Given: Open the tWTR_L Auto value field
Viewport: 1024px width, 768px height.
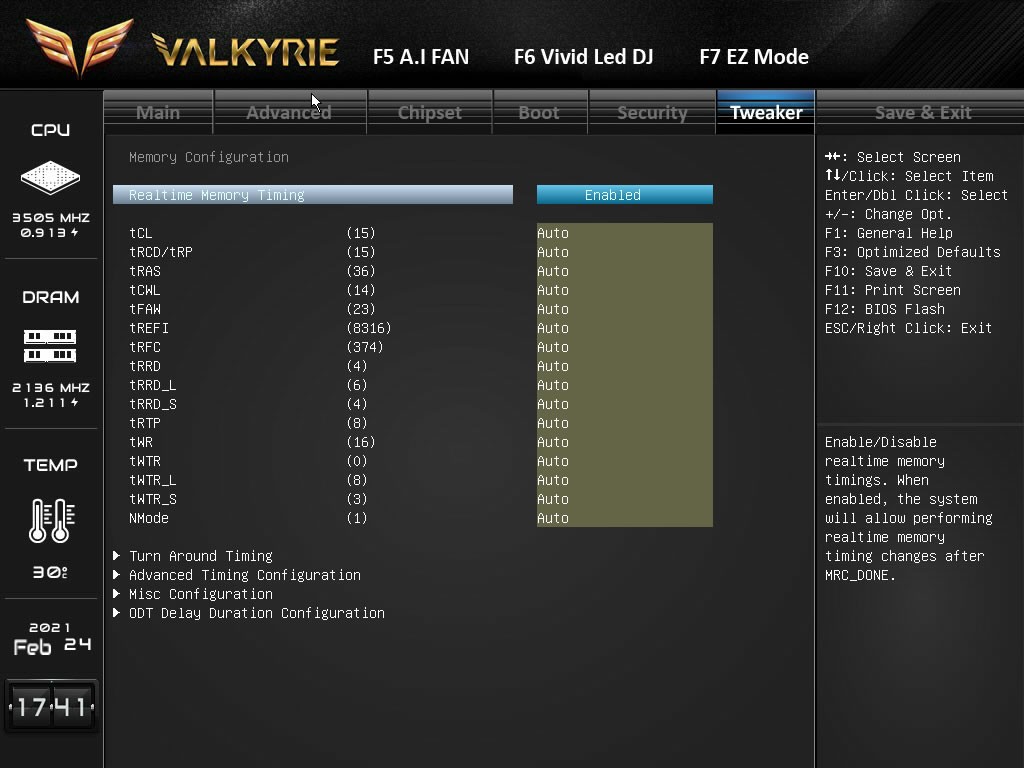Looking at the screenshot, I should [x=625, y=480].
